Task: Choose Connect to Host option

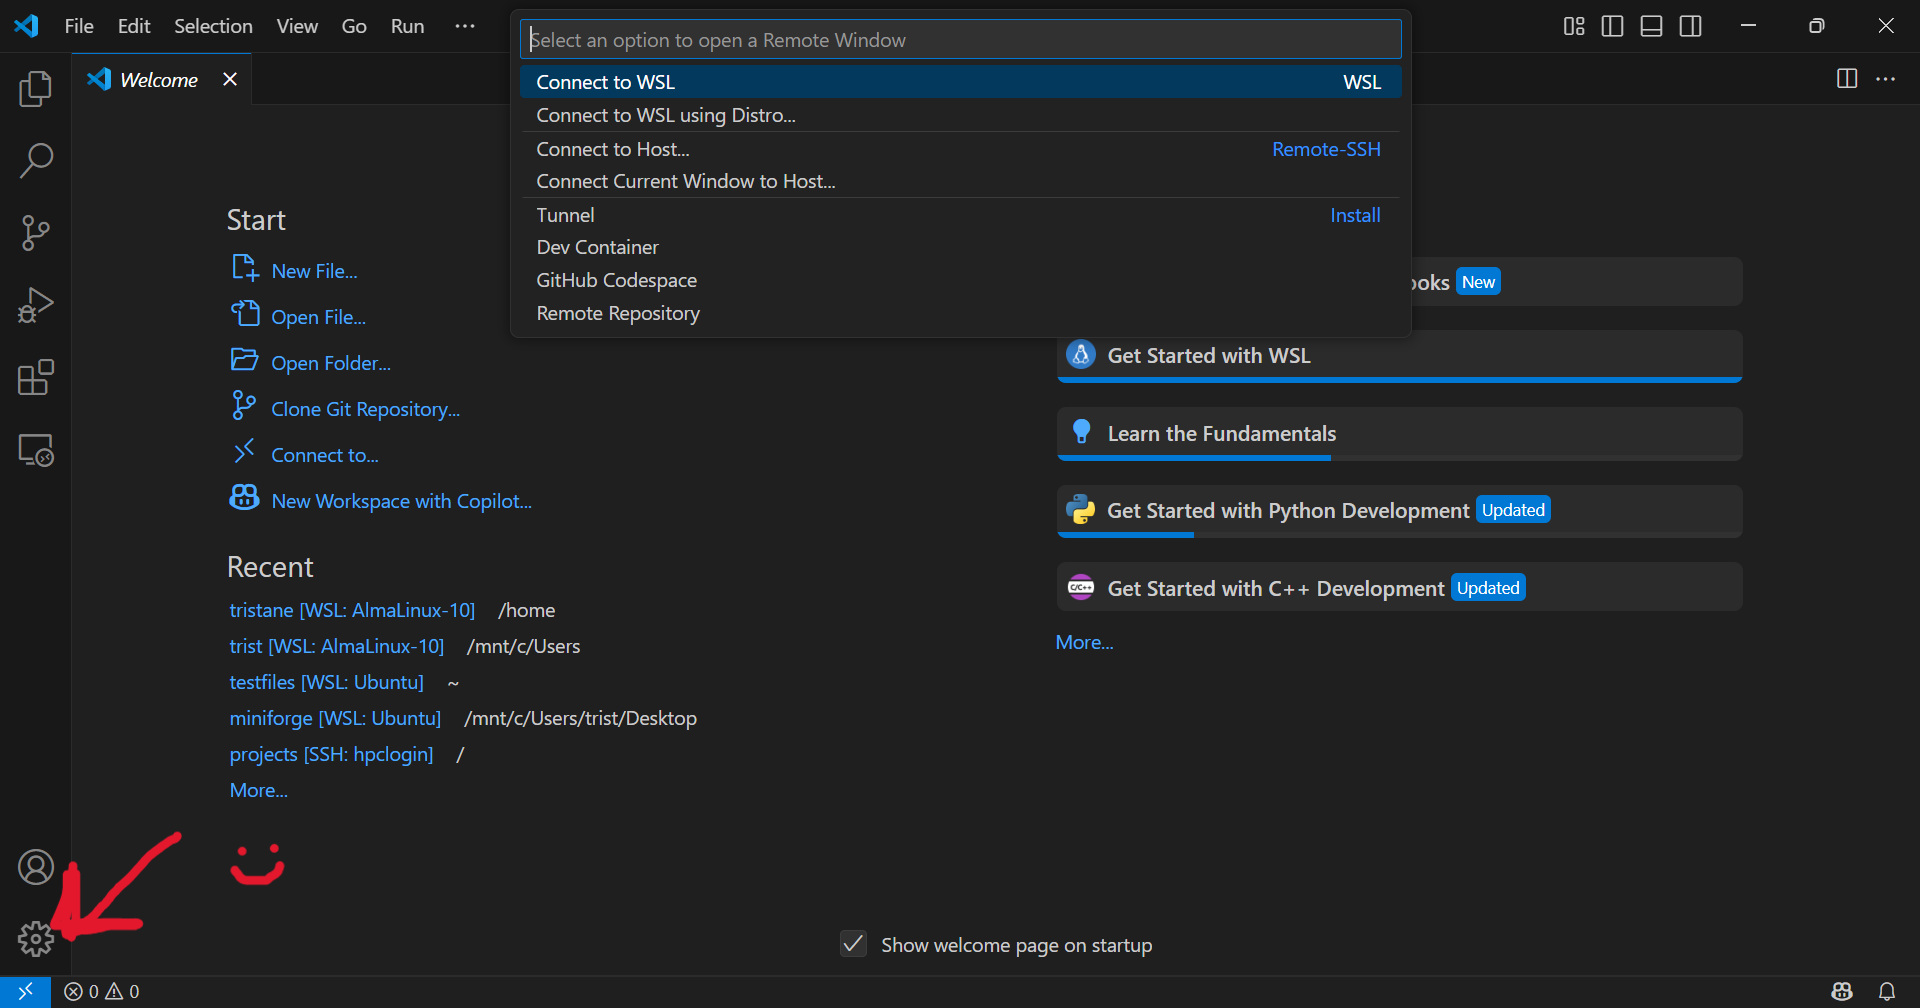Action: coord(960,149)
